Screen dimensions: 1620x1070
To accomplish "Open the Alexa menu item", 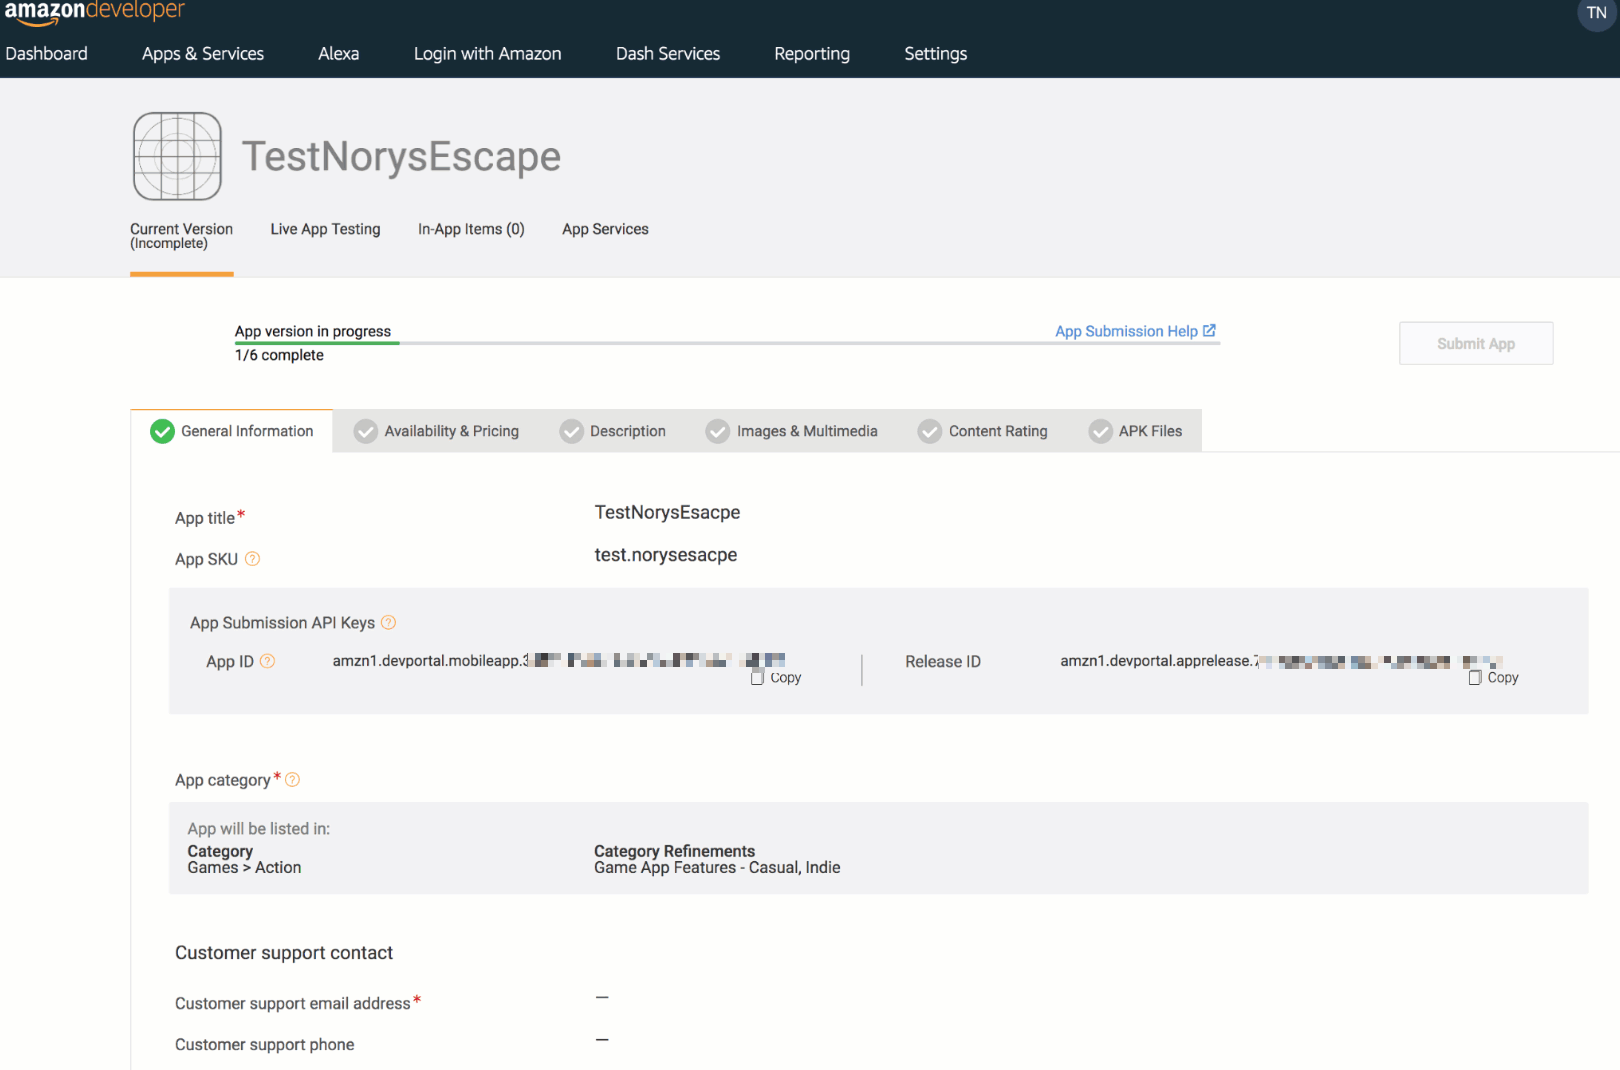I will 338,54.
